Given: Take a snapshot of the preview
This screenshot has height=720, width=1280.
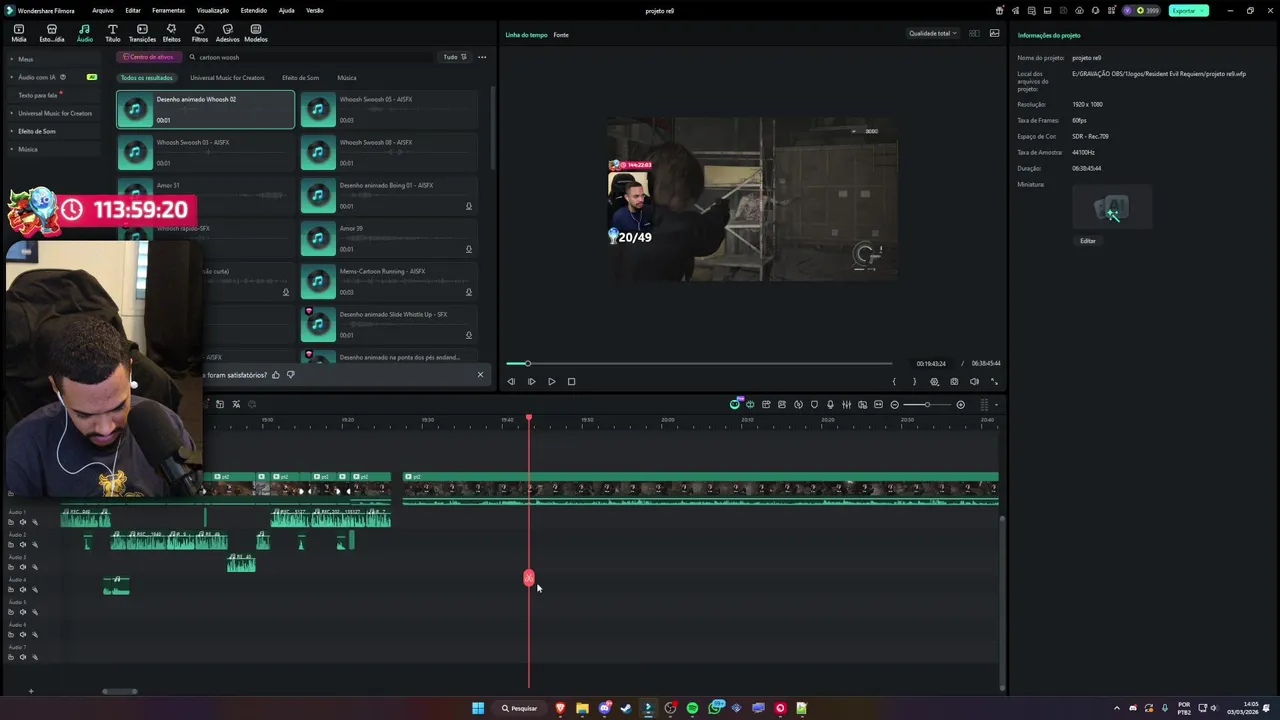Looking at the screenshot, I should pyautogui.click(x=954, y=381).
